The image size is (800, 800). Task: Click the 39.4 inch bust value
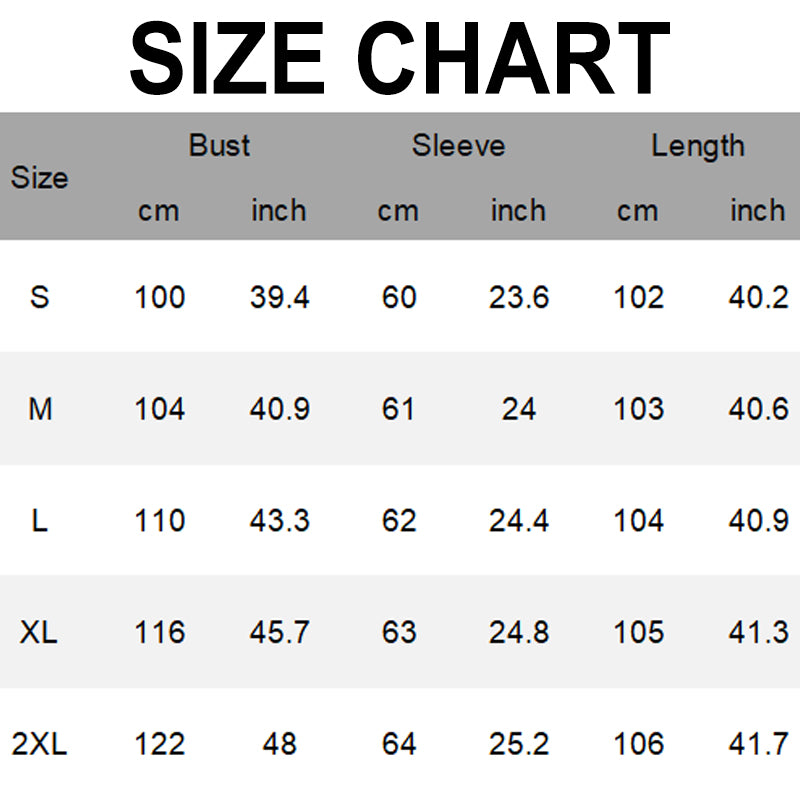[x=279, y=297]
